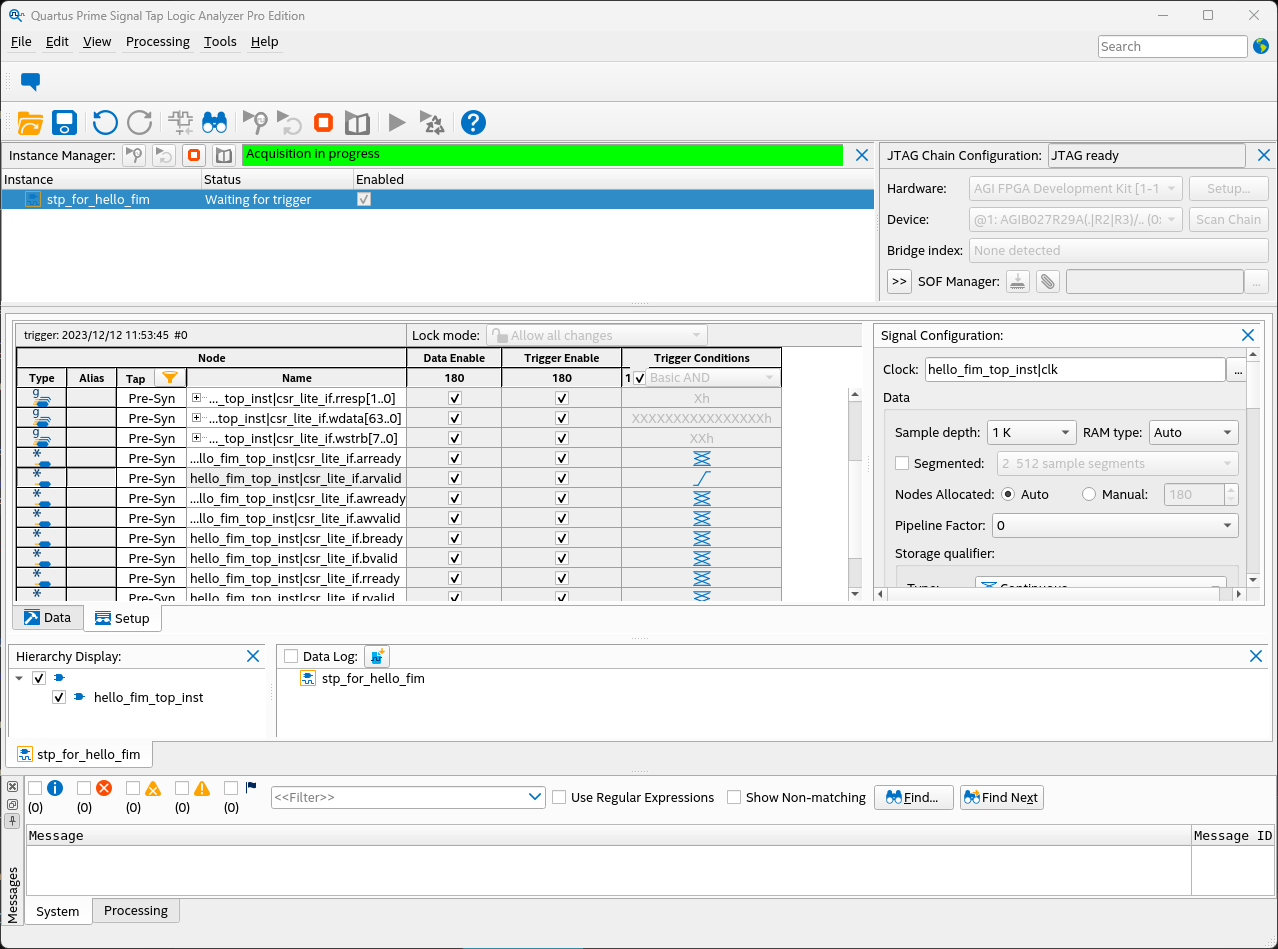Enable the Data Log checkbox
The image size is (1278, 949).
[x=291, y=657]
